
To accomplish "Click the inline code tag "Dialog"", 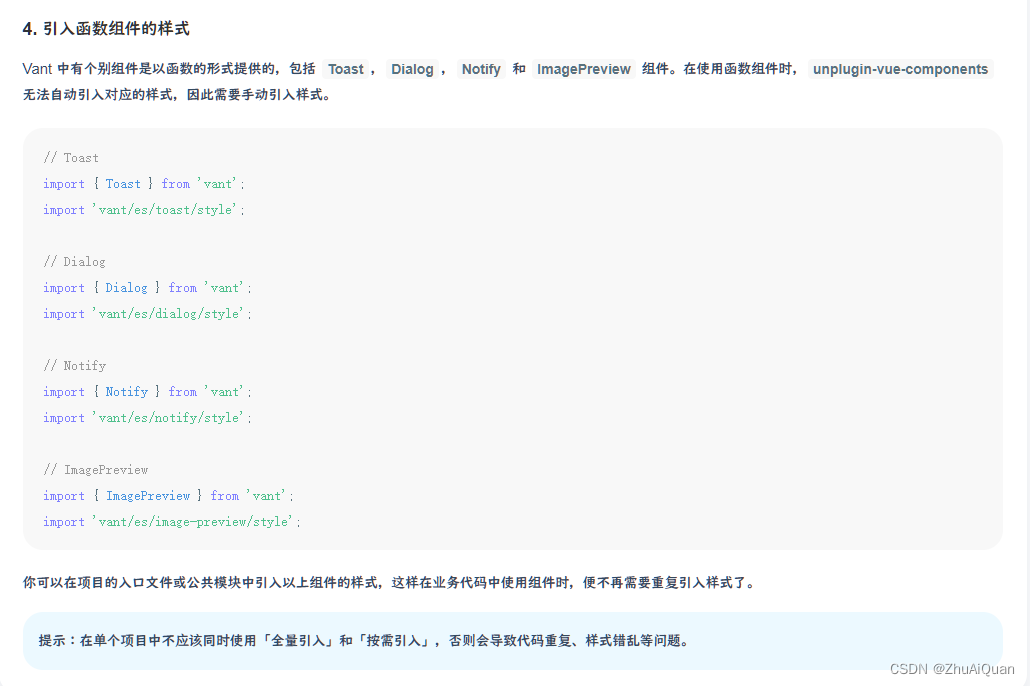I will point(412,69).
